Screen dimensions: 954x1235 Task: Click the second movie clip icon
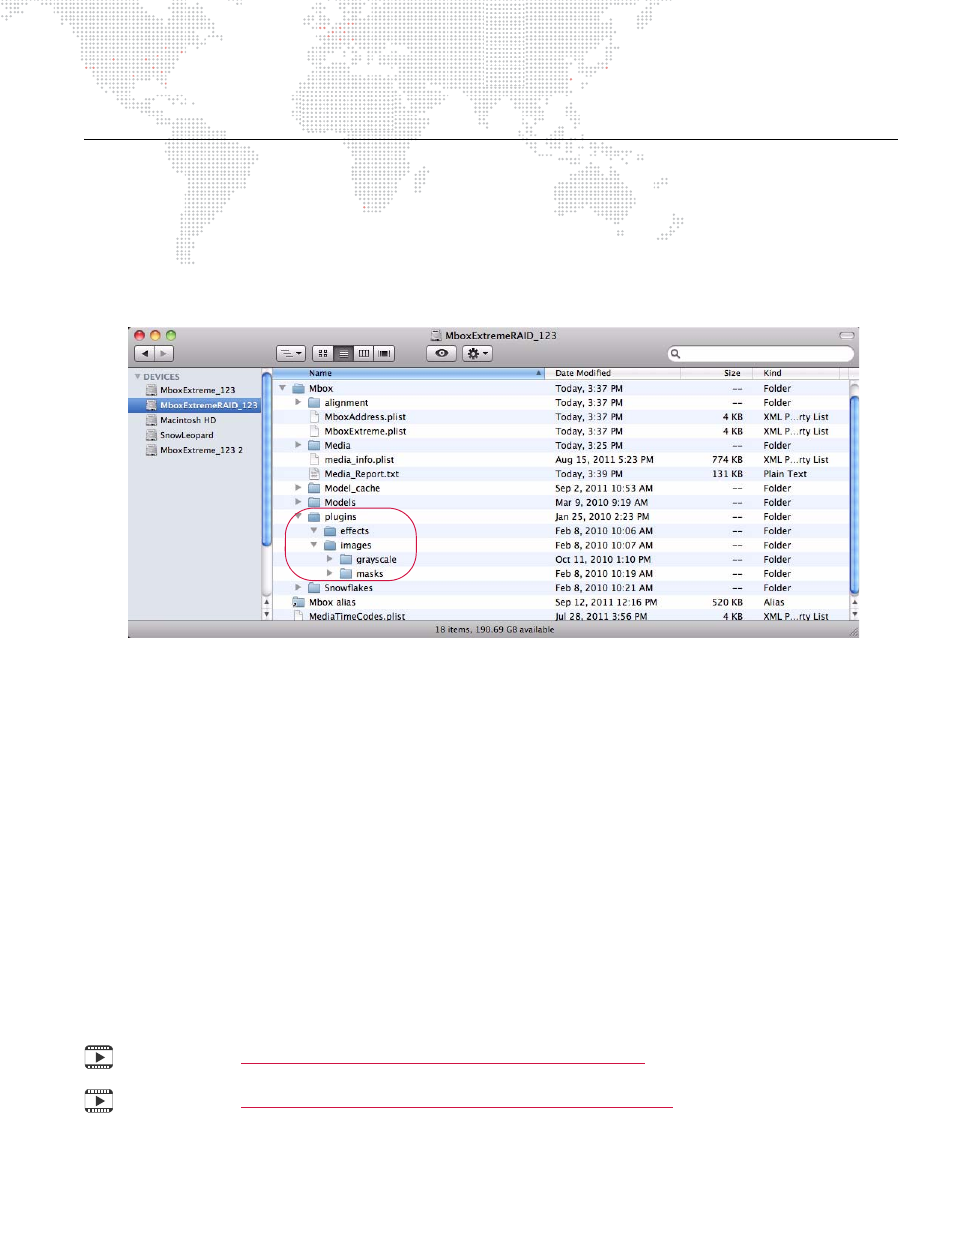(99, 1101)
